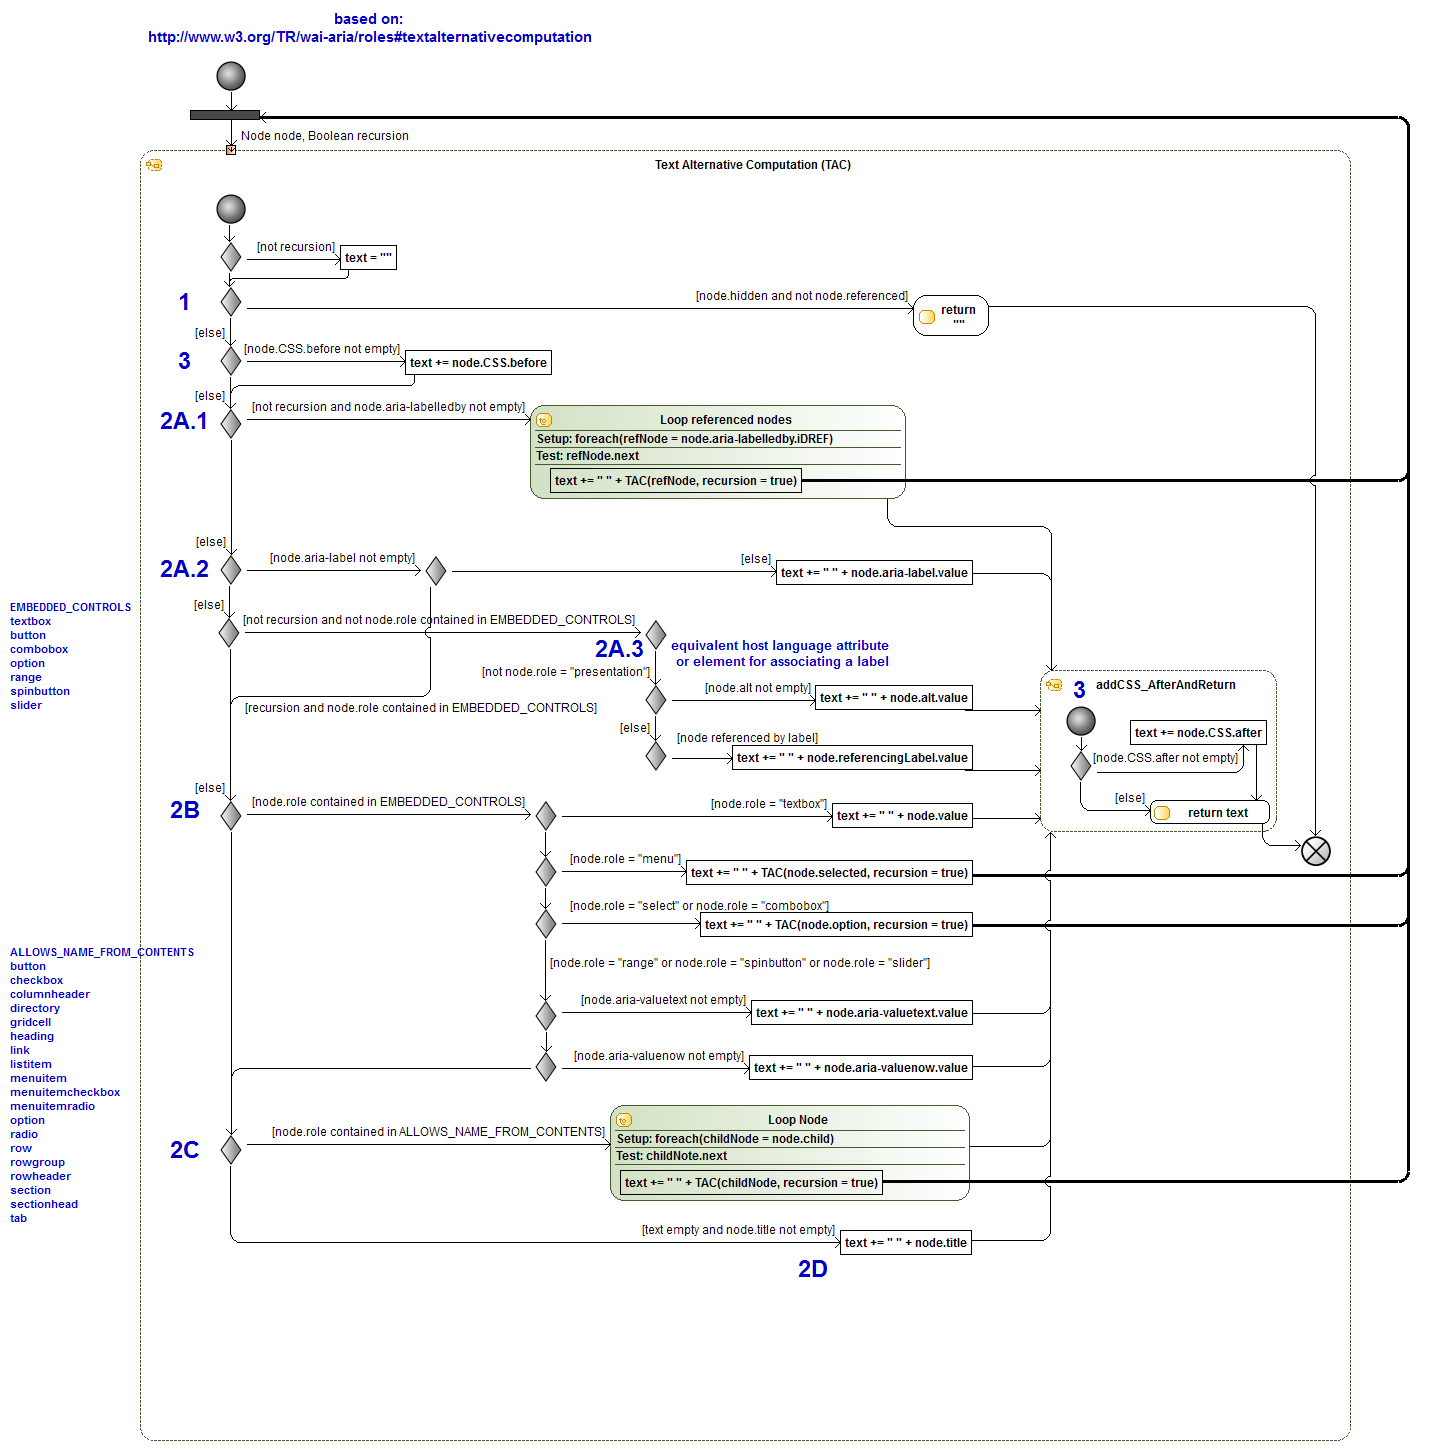
Task: Click the EMBEDDED_CONTROLS list heading
Action: (70, 607)
